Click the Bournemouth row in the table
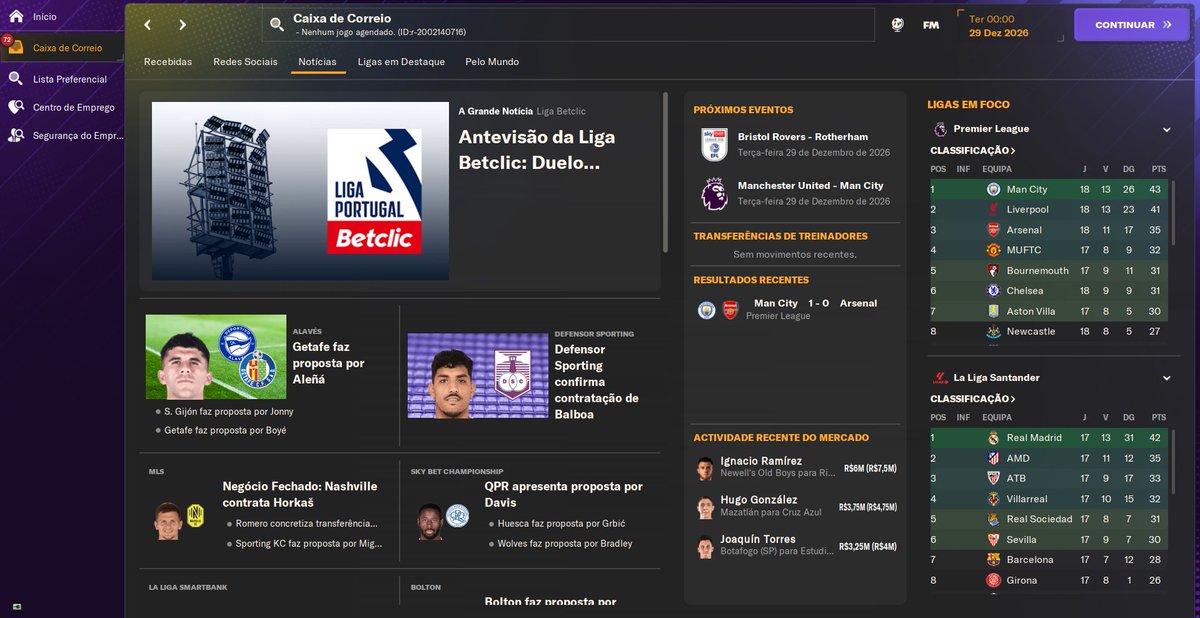The image size is (1200, 618). (x=1047, y=271)
